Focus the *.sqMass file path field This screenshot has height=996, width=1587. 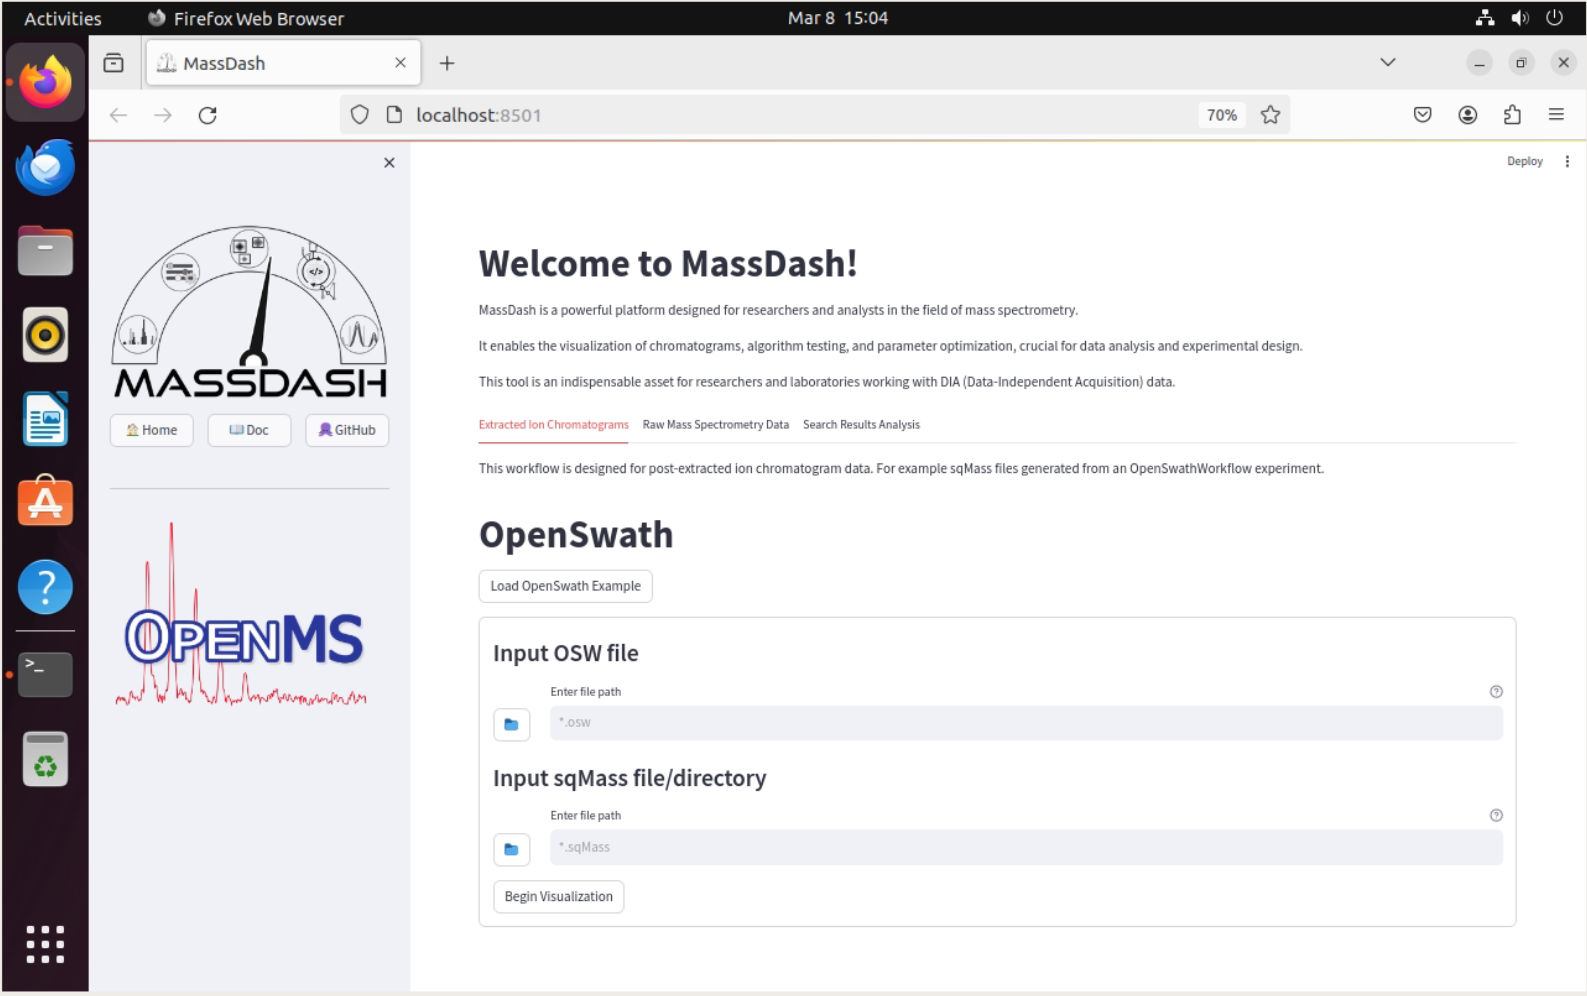click(1026, 847)
